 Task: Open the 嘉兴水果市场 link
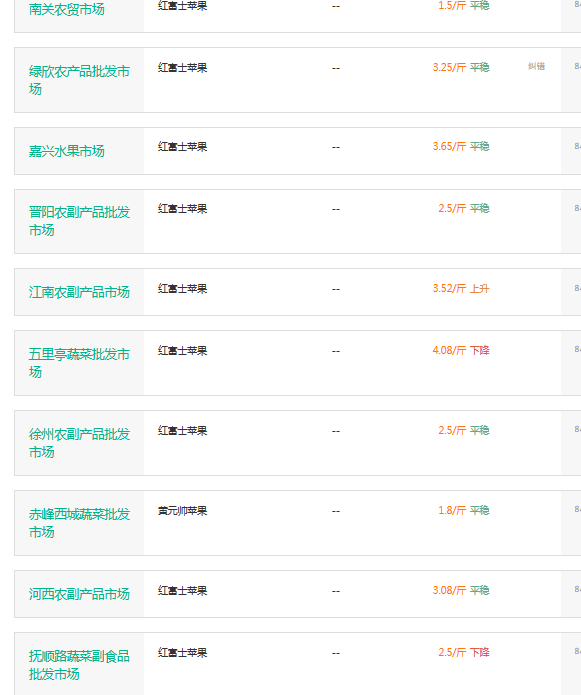66,151
